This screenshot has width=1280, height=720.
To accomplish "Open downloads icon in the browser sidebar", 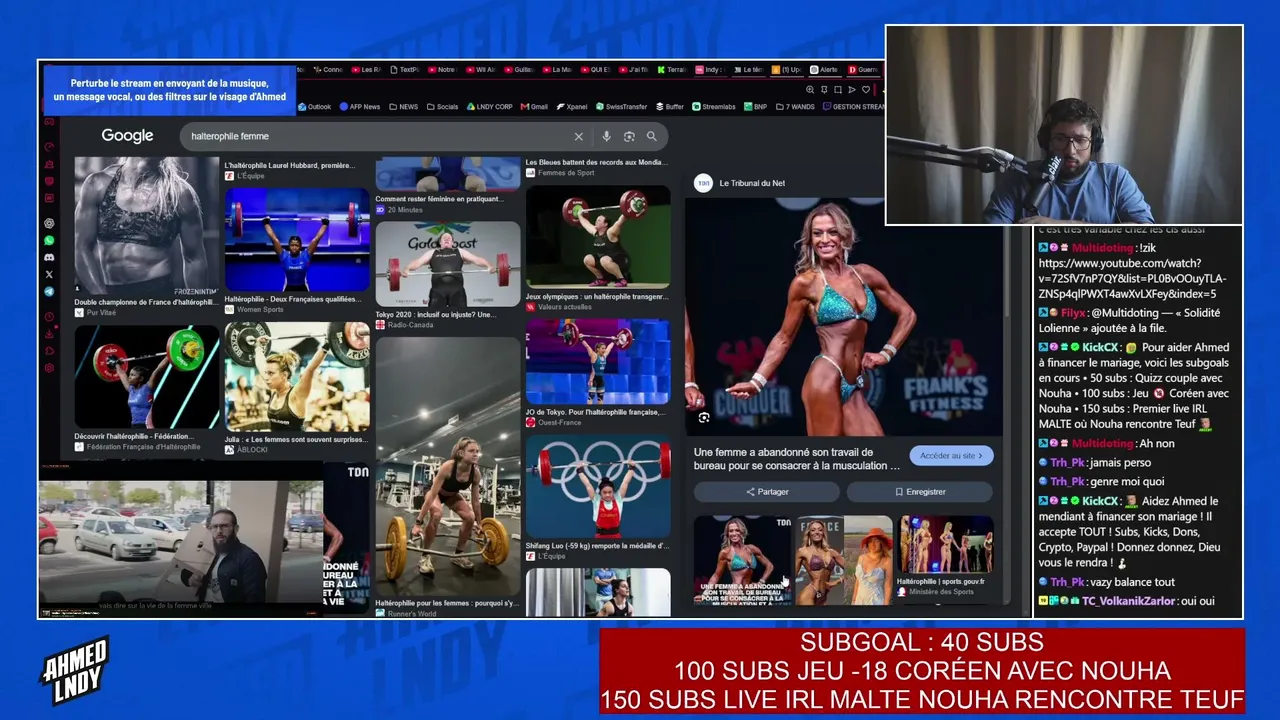I will click(x=49, y=334).
